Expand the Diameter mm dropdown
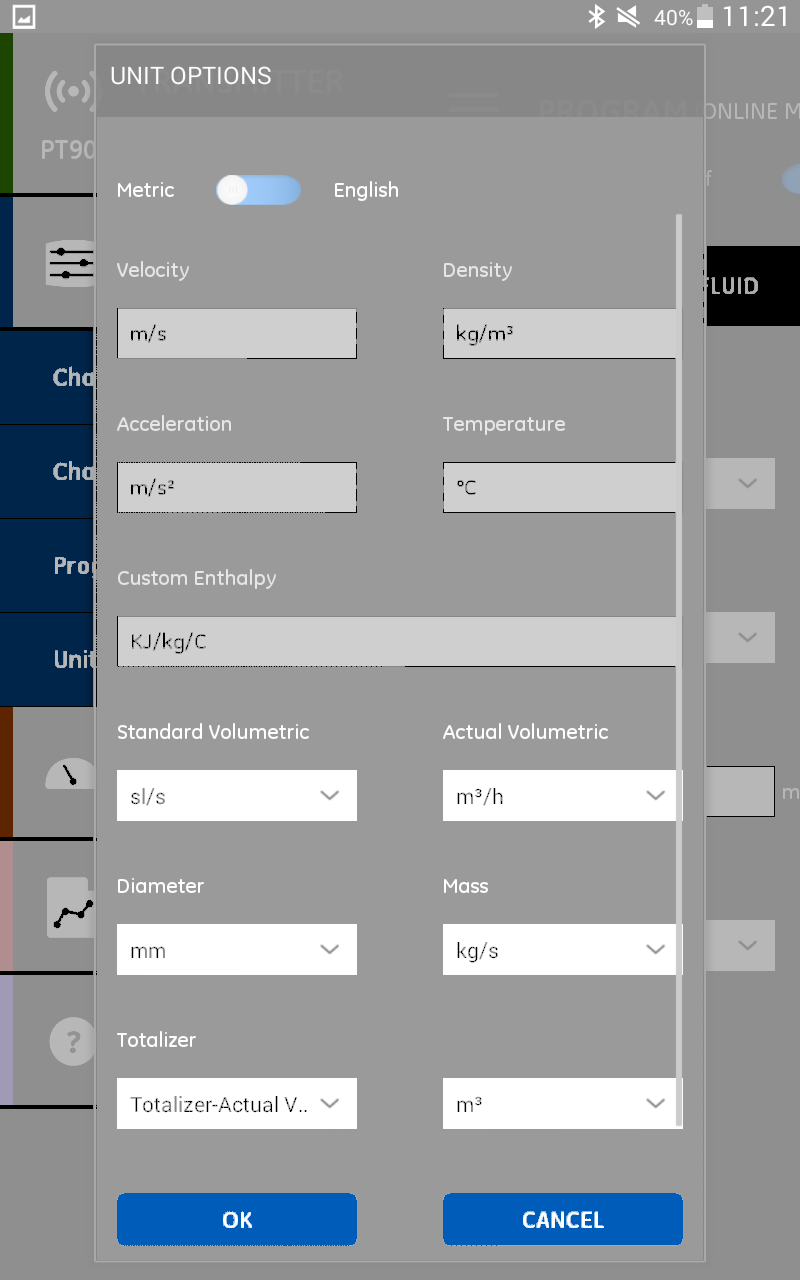The width and height of the screenshot is (800, 1280). click(x=237, y=950)
